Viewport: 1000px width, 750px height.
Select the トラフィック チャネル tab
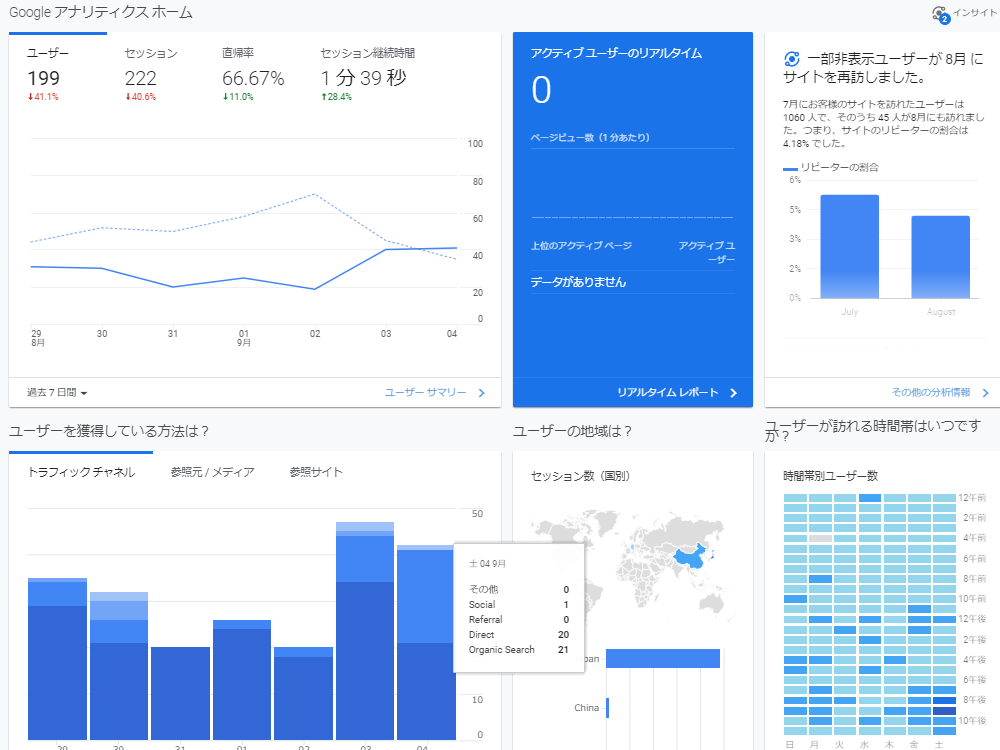click(81, 472)
